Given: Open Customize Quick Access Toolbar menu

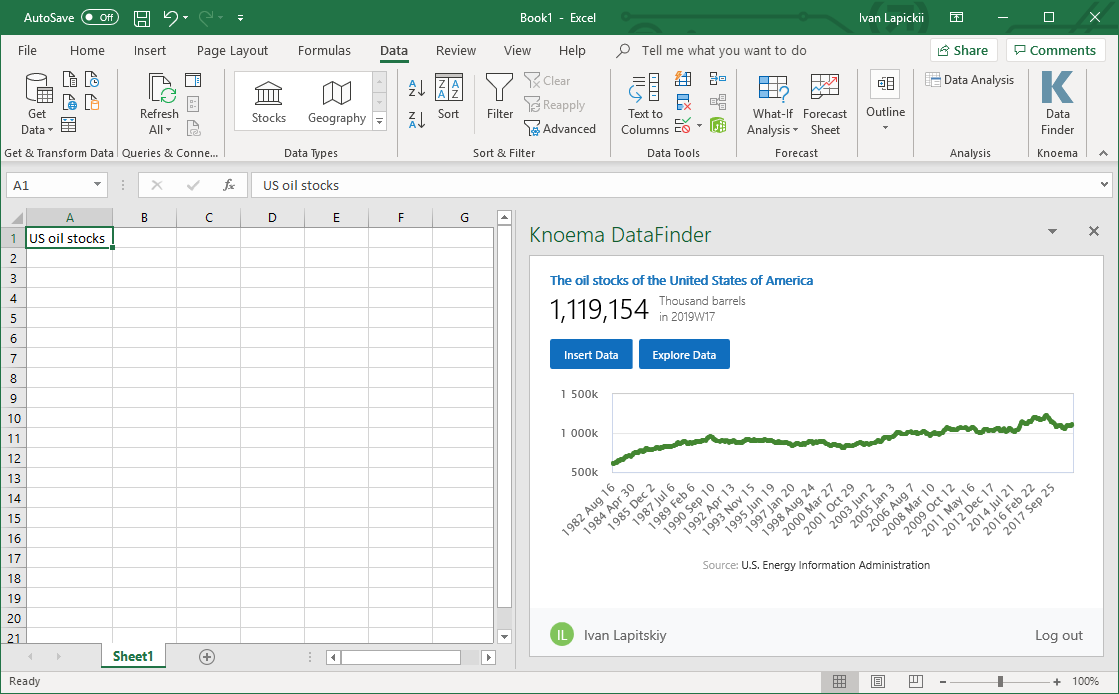Looking at the screenshot, I should (240, 18).
